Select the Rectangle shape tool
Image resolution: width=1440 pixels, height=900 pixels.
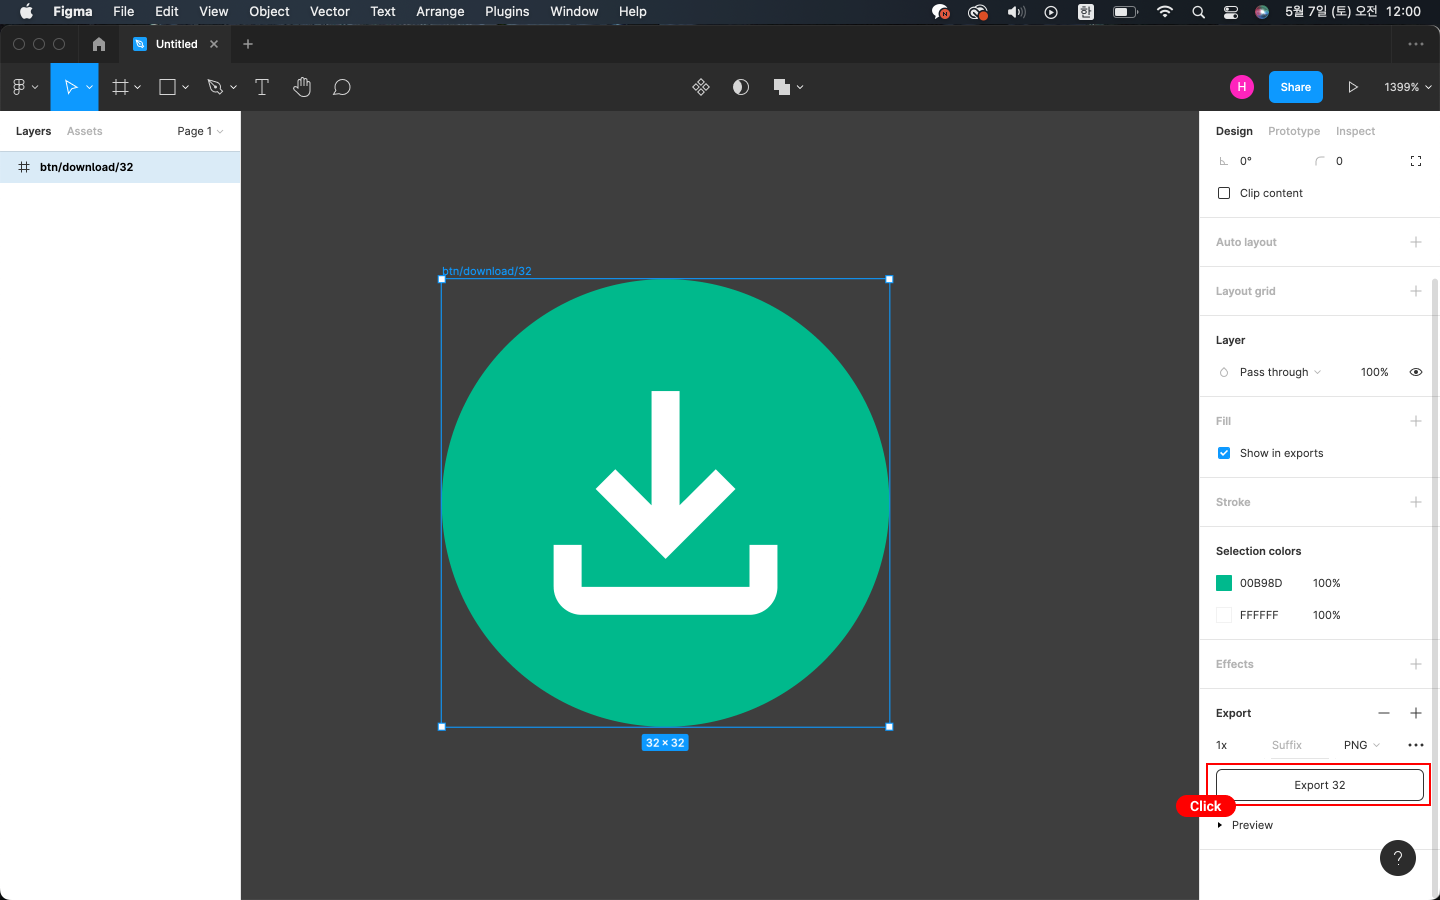pos(168,87)
